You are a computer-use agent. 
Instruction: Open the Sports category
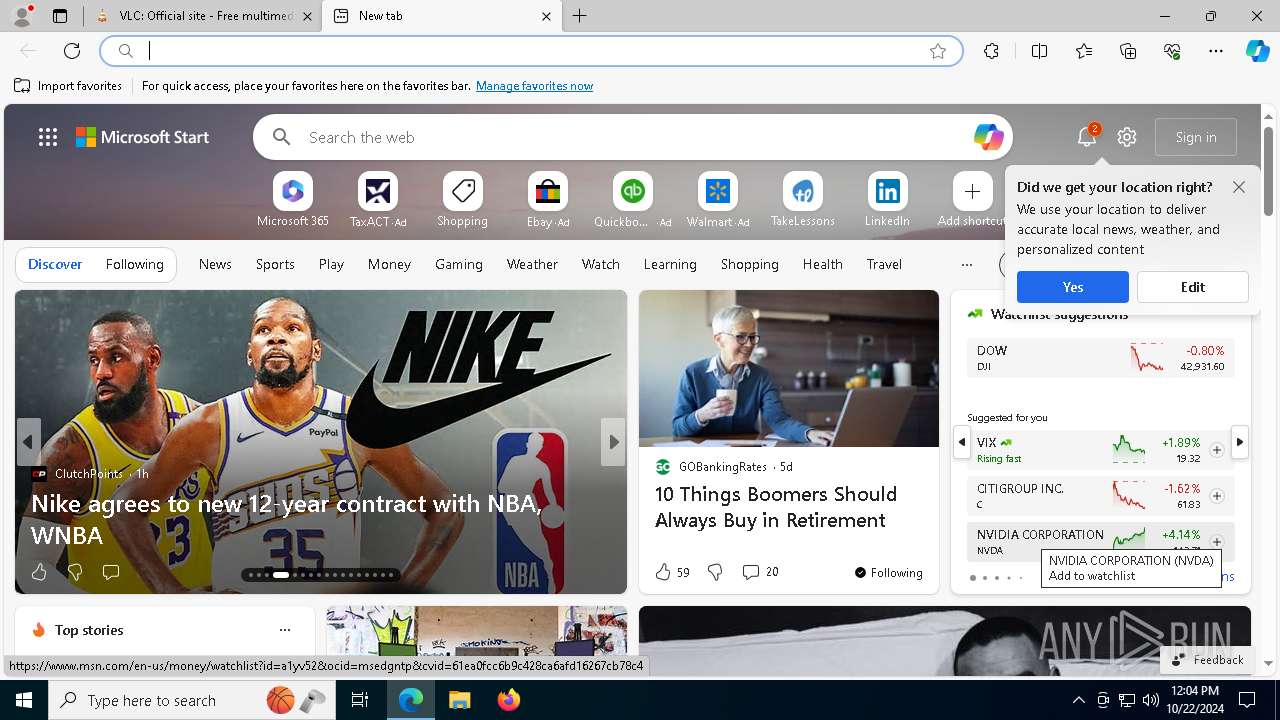click(275, 265)
